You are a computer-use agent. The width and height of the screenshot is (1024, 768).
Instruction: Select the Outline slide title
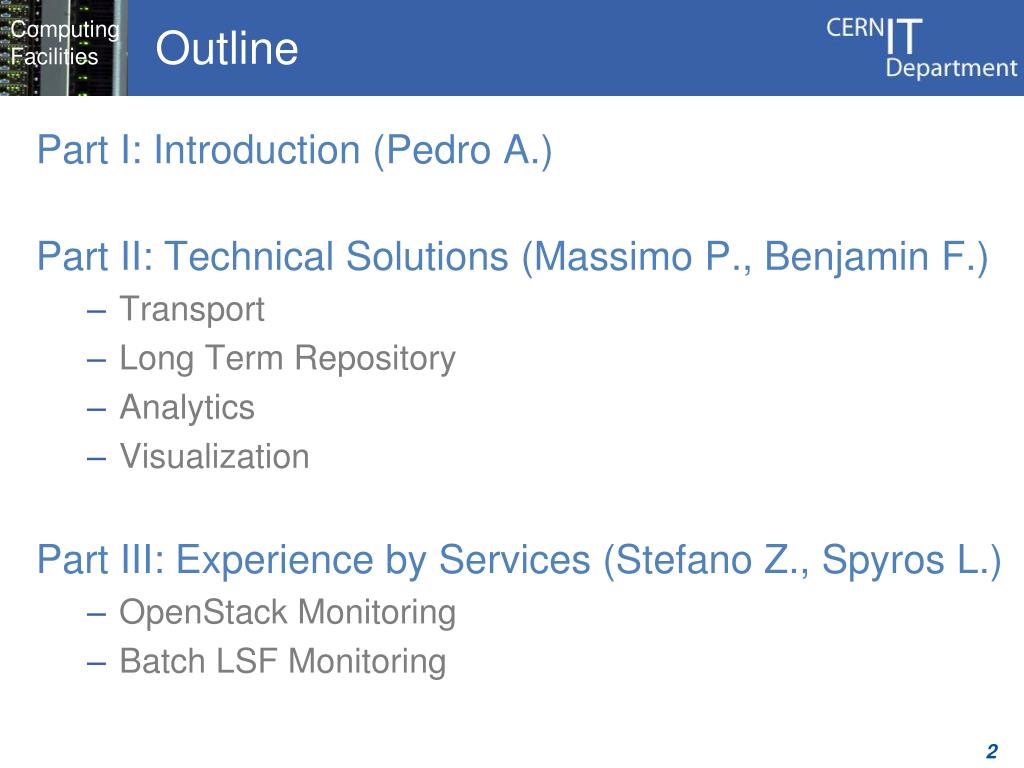click(227, 48)
